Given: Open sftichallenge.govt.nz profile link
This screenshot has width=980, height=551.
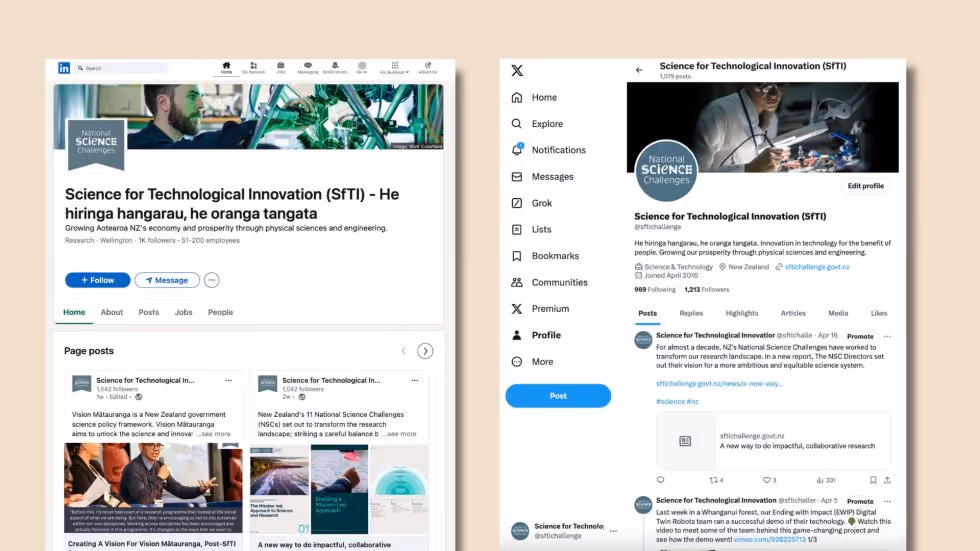Looking at the screenshot, I should point(817,267).
